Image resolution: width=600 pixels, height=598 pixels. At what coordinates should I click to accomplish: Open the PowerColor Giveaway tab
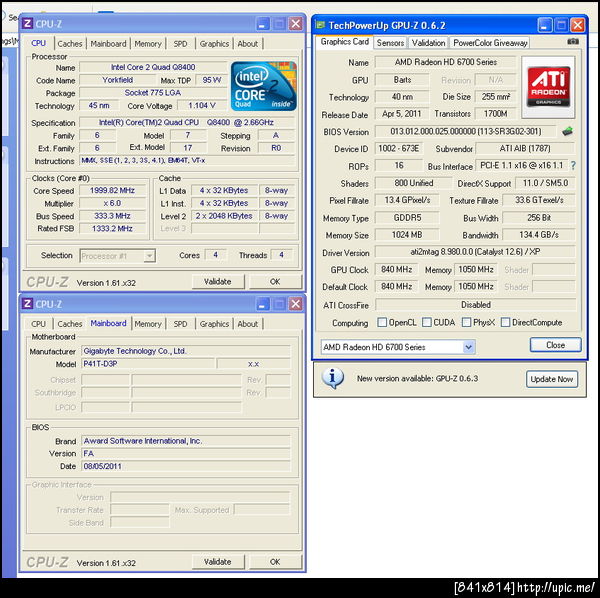click(490, 43)
